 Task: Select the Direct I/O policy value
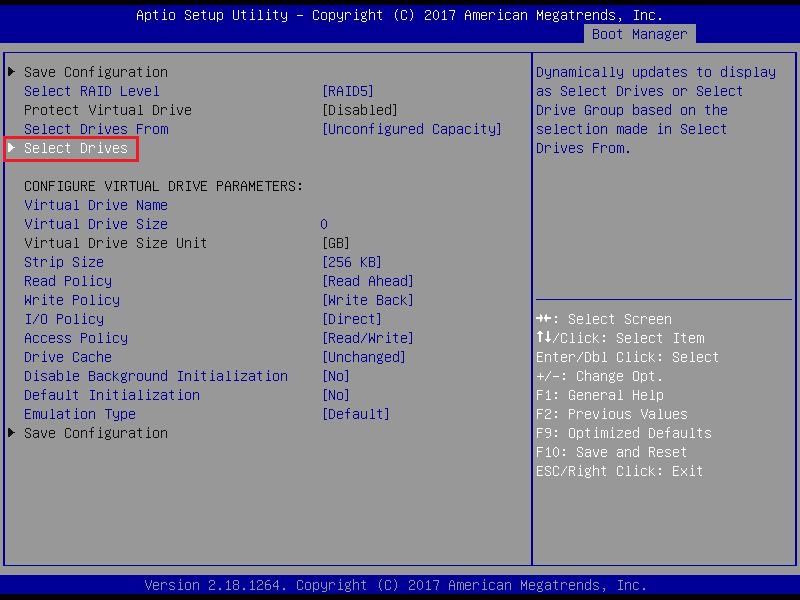(x=351, y=319)
